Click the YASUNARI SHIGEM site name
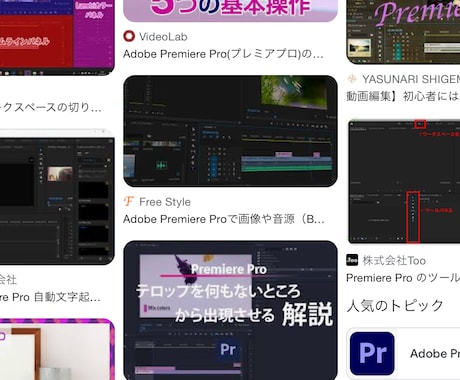Image resolution: width=460 pixels, height=380 pixels. point(411,79)
